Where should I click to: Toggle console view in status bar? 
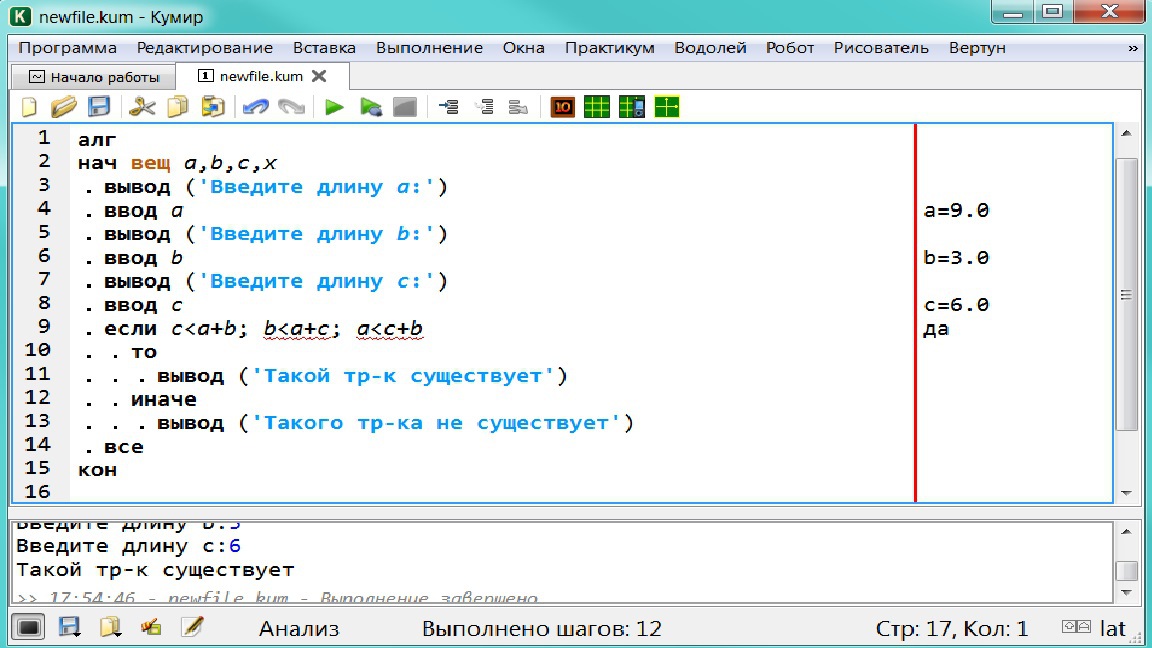29,627
